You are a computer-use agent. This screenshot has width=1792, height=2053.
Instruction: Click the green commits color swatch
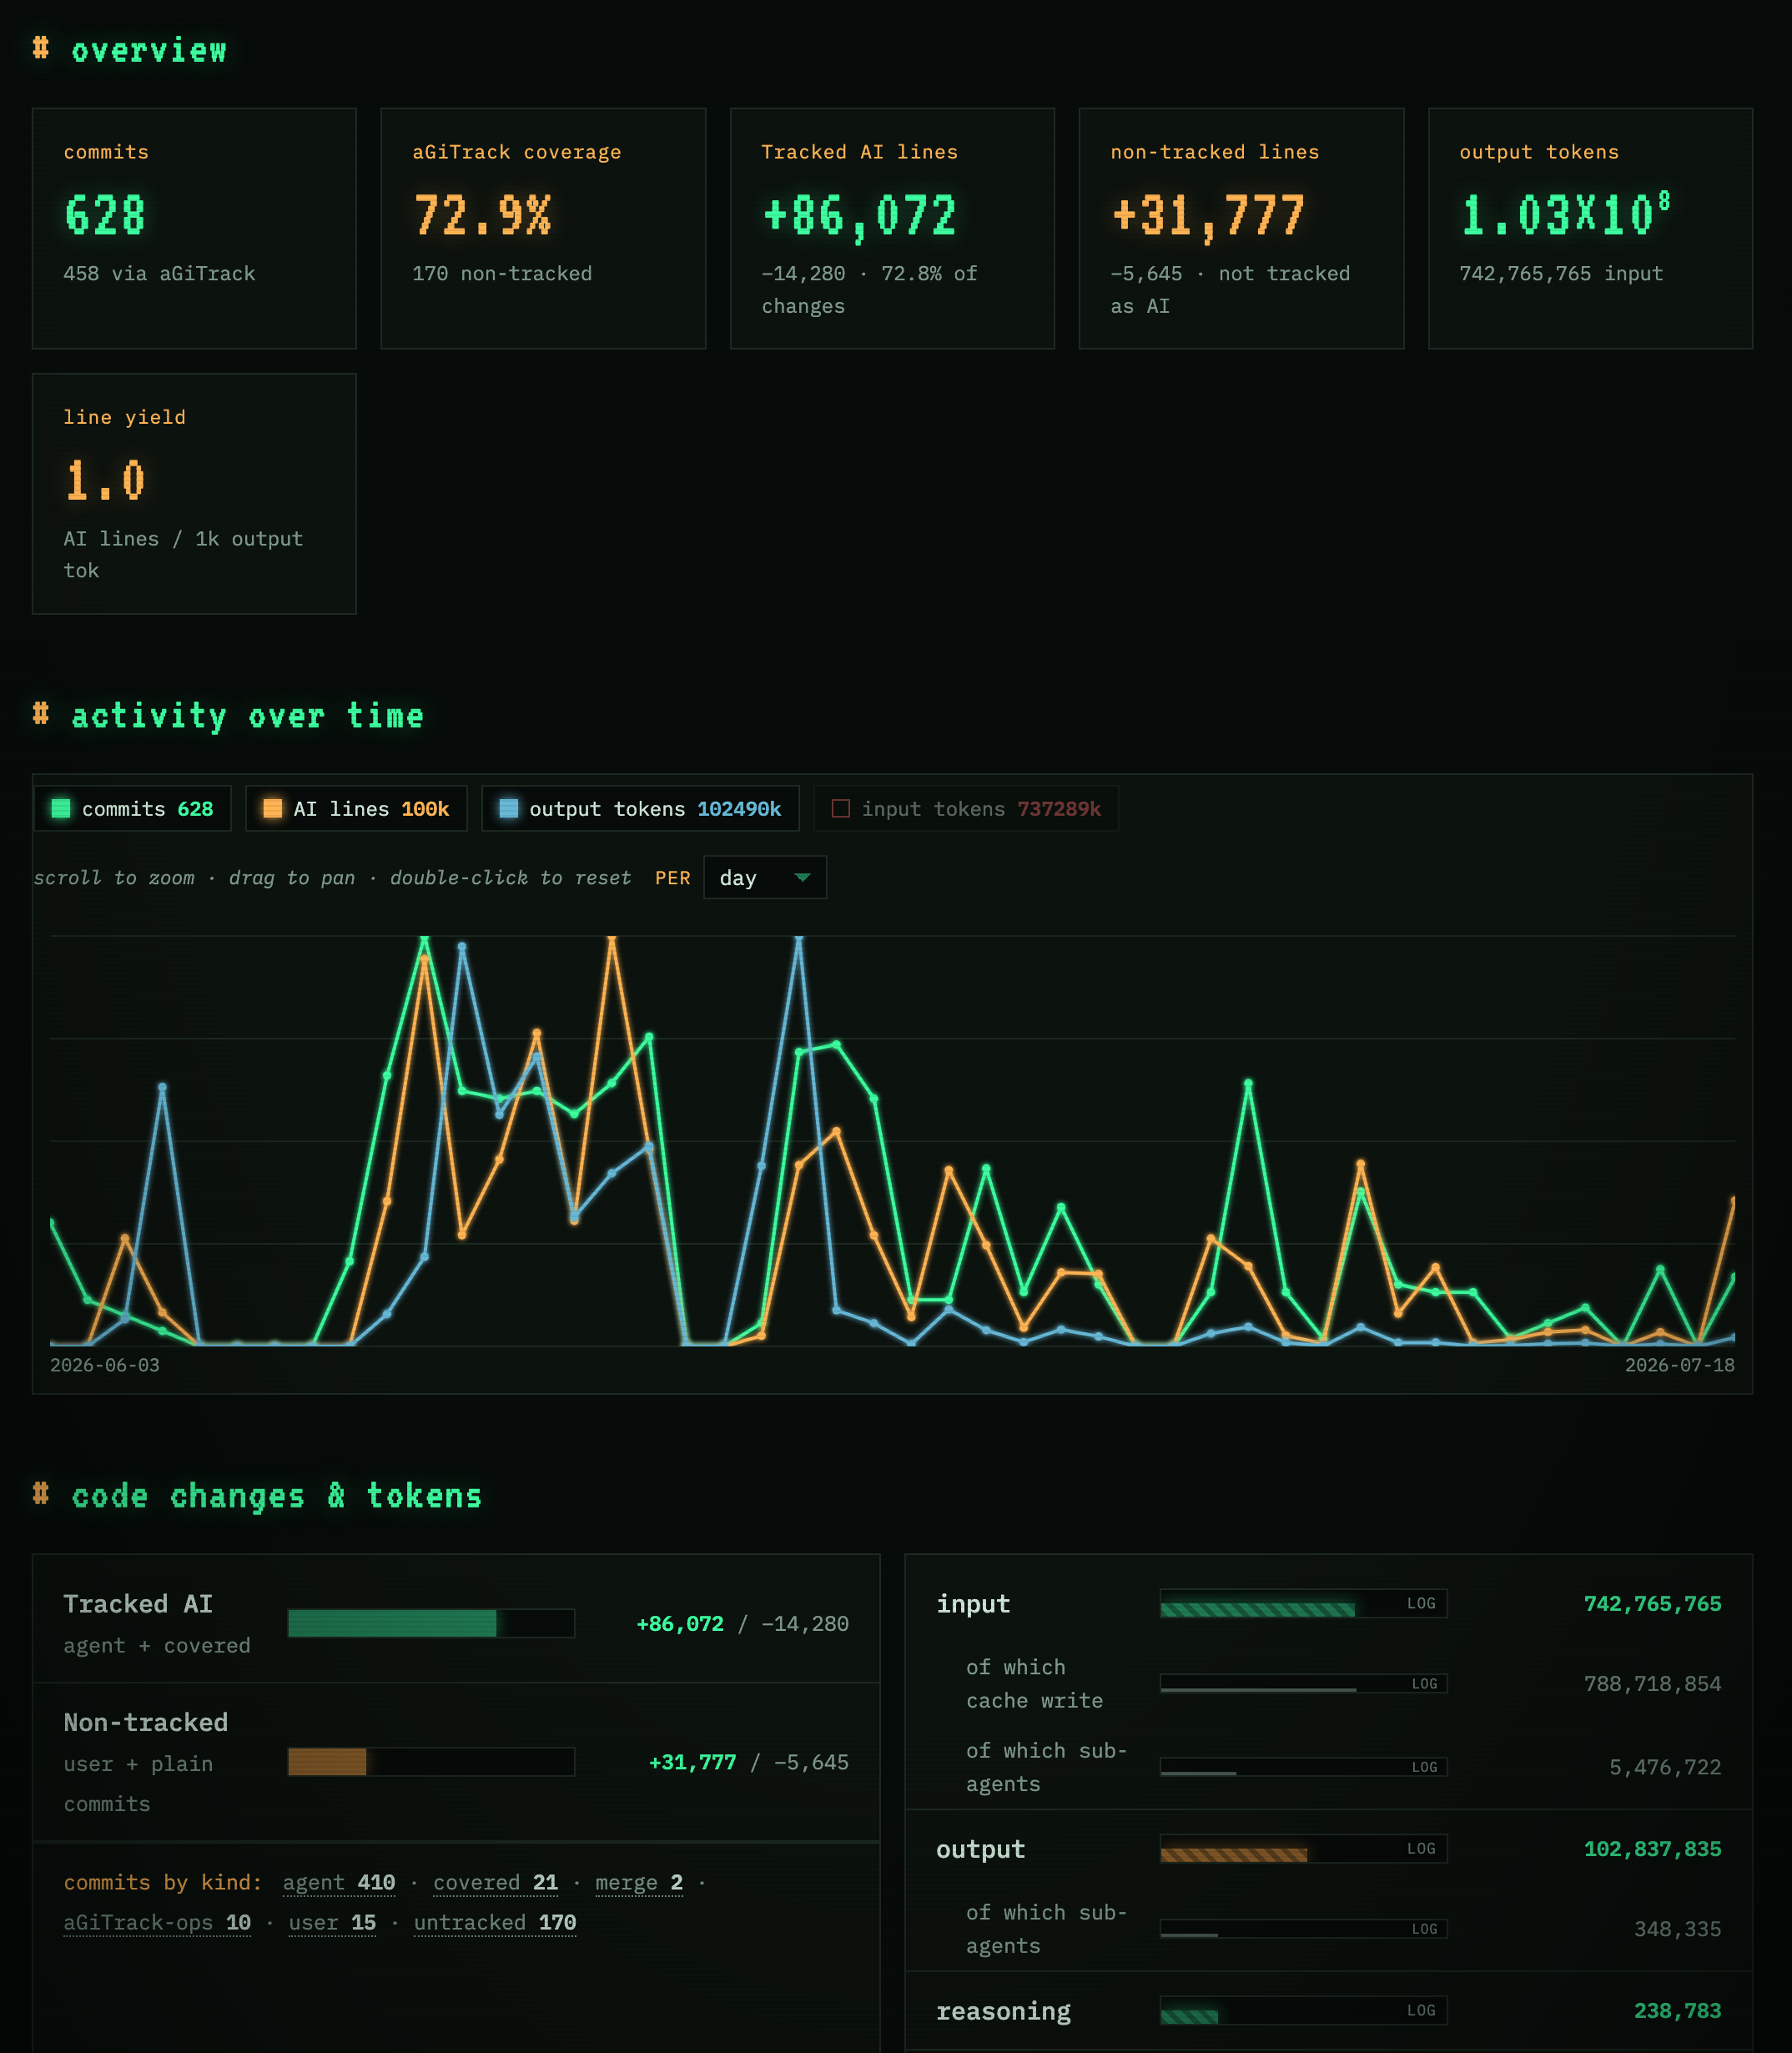[61, 808]
